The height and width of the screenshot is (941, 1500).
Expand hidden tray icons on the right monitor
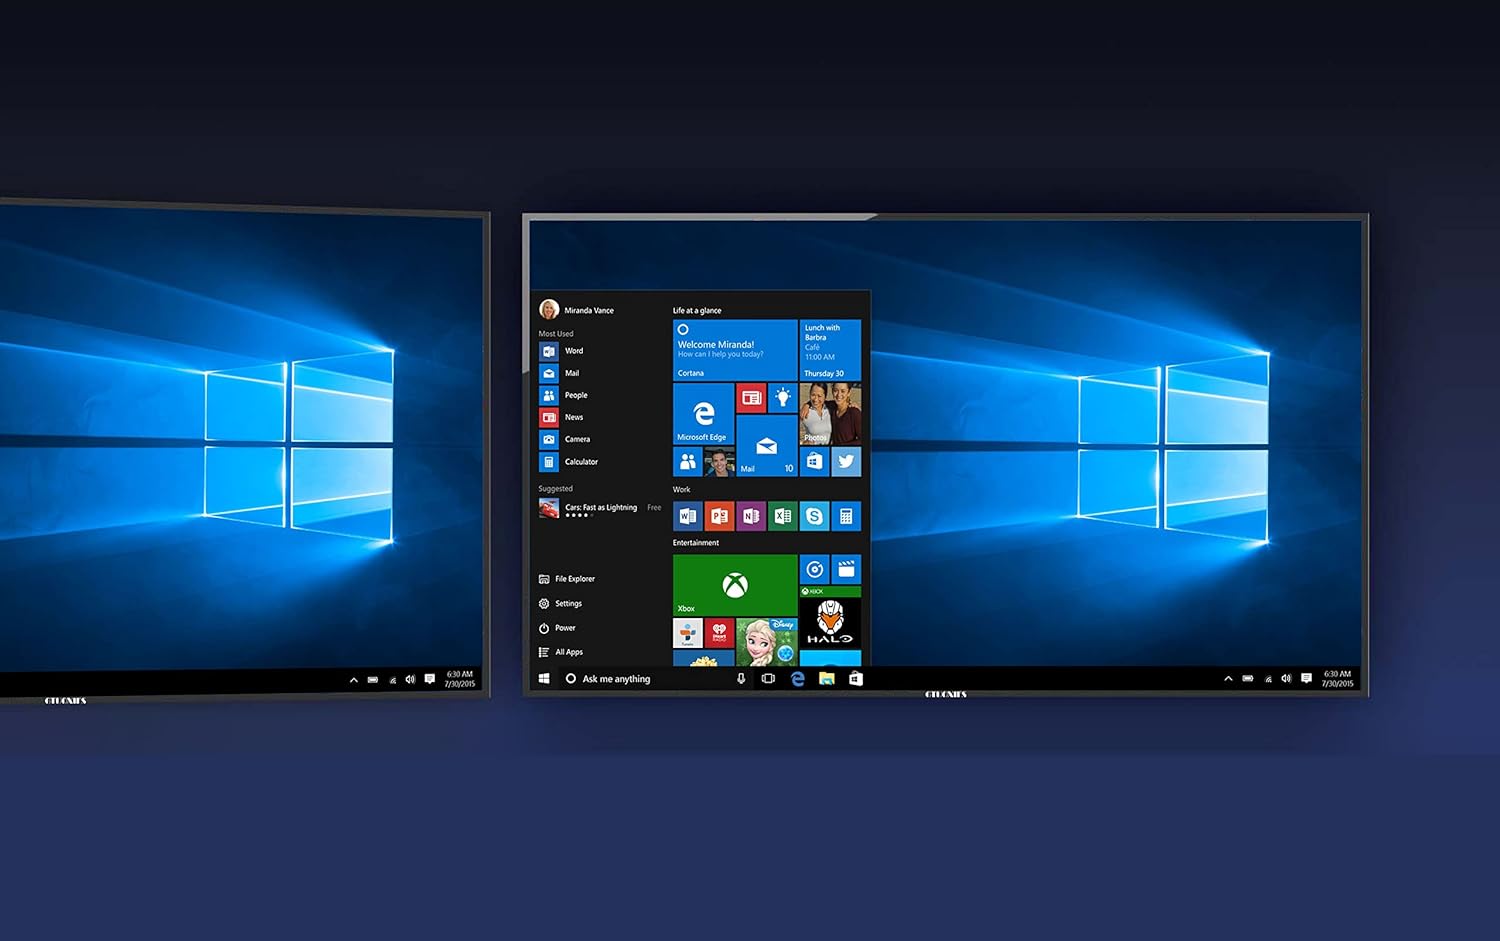tap(1228, 679)
